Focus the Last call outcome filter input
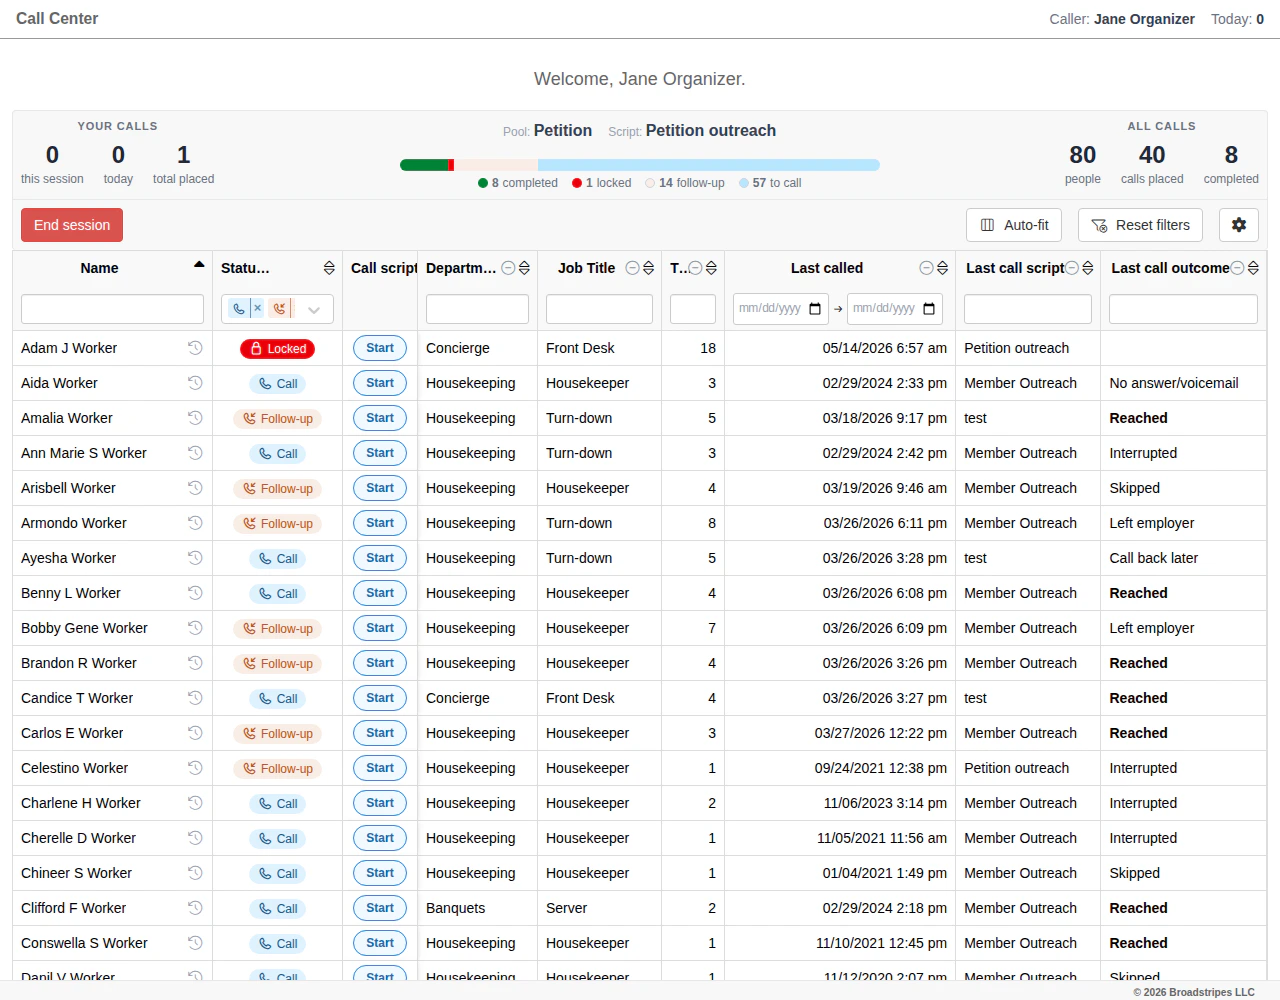This screenshot has width=1280, height=1000. [1183, 309]
